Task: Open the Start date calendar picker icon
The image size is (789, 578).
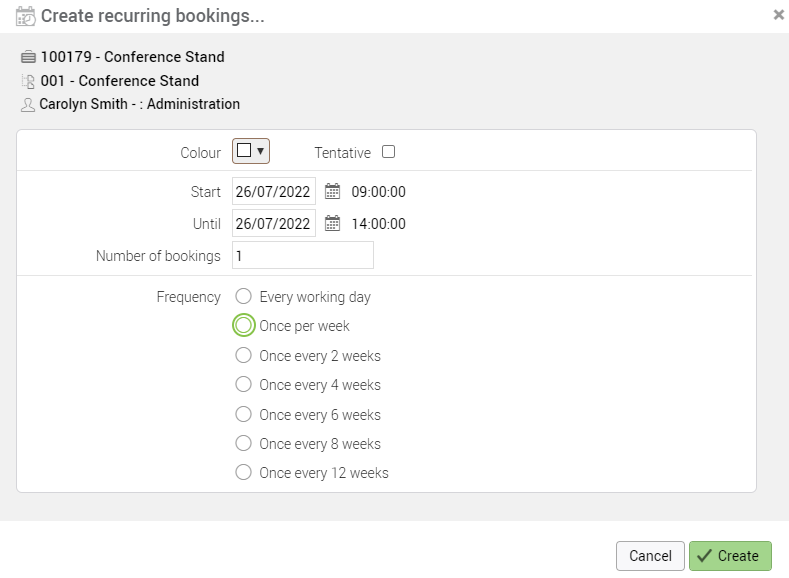Action: click(x=333, y=192)
